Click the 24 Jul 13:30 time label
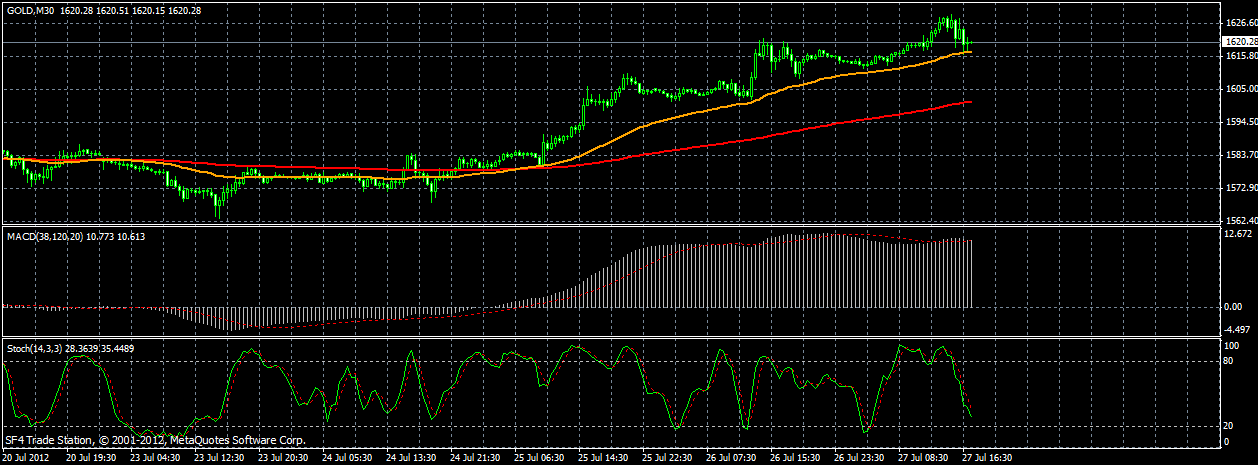This screenshot has height=465, width=1258. pos(411,456)
